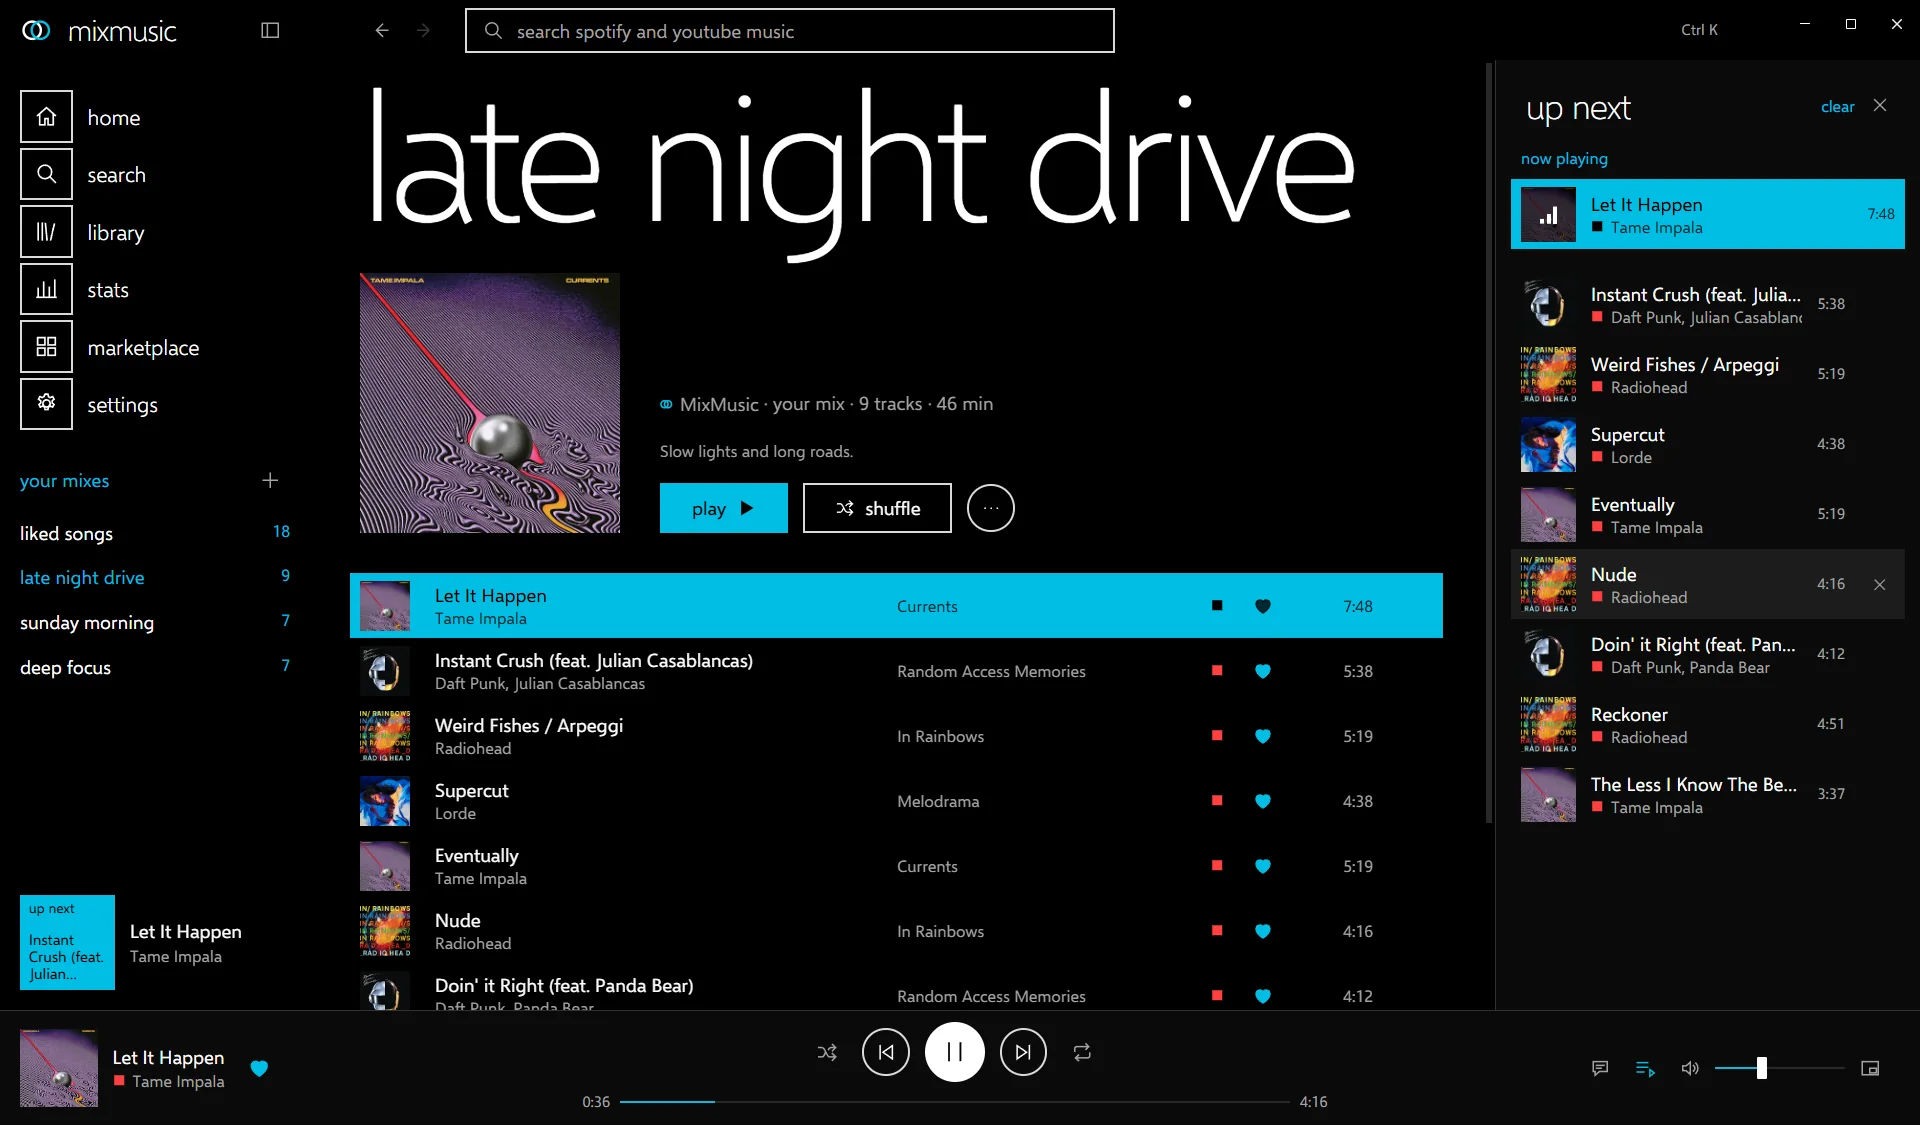
Task: Open the up next preview tile
Action: [67, 942]
